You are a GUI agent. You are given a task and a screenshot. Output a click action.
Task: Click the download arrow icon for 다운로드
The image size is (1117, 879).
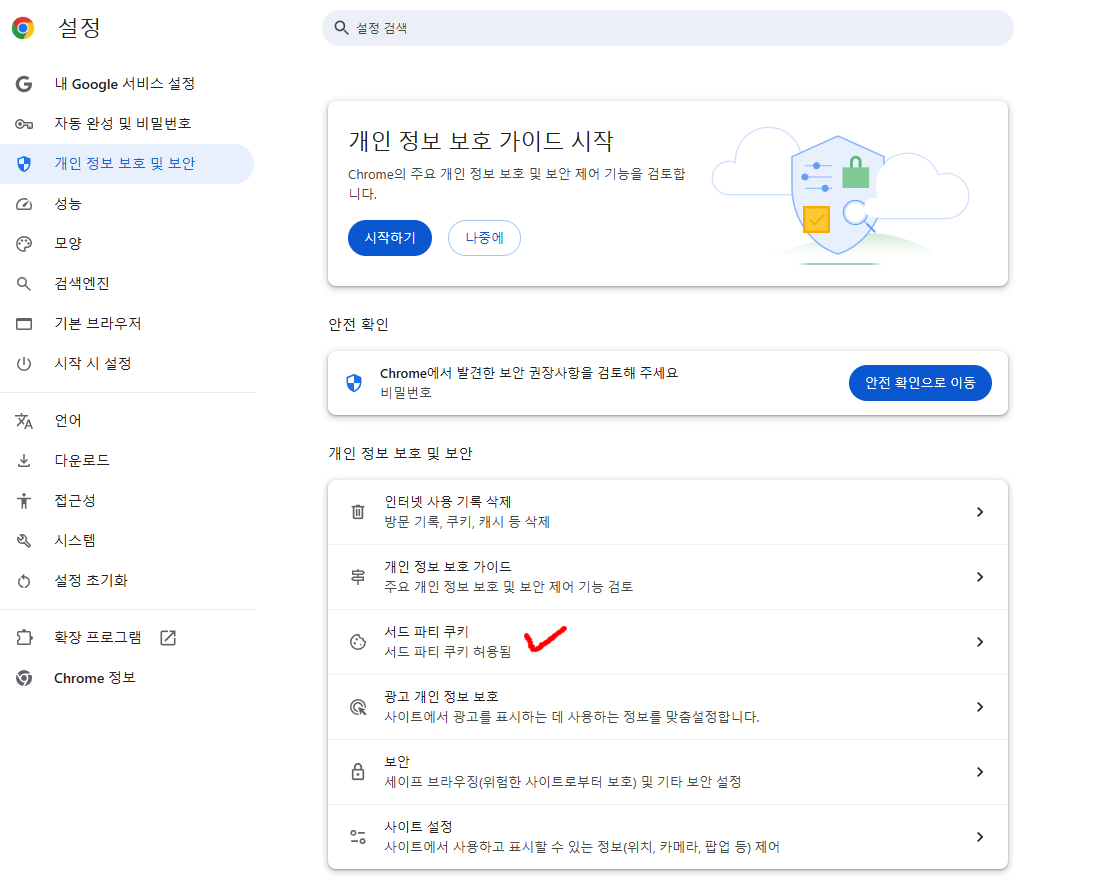pos(24,461)
